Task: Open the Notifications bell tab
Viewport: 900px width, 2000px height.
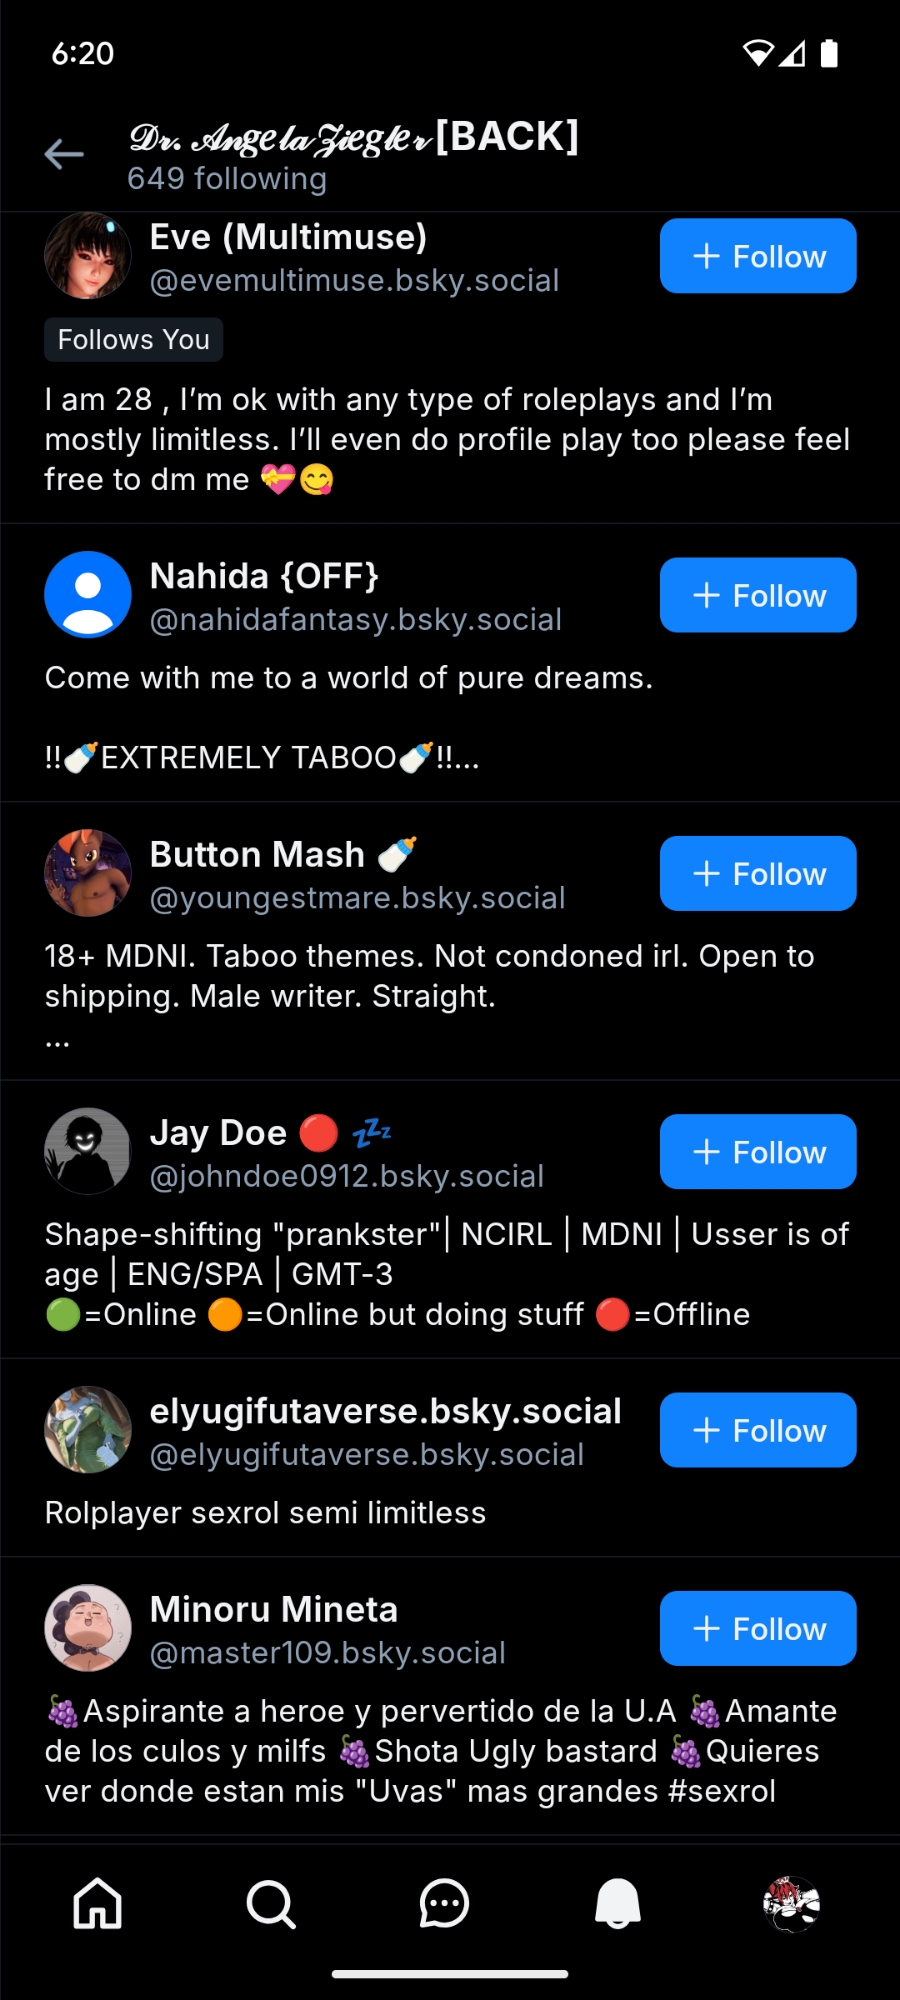Action: click(618, 1902)
